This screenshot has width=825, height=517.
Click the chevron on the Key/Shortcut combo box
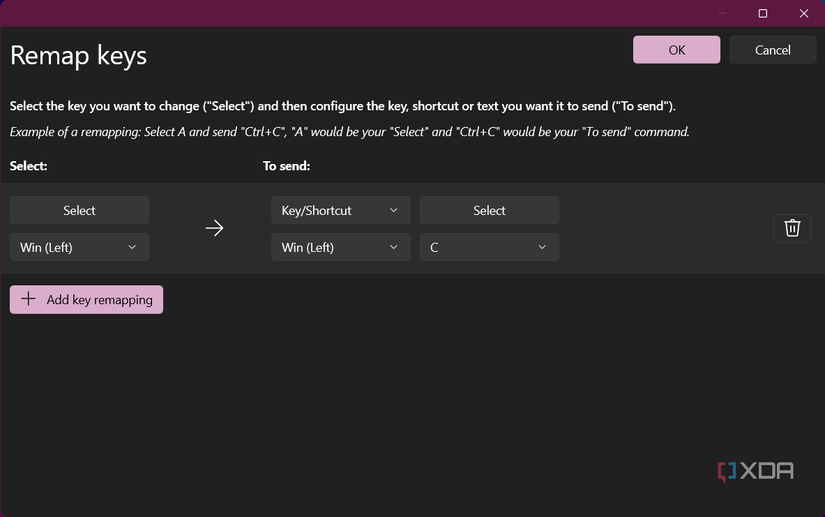pos(393,210)
